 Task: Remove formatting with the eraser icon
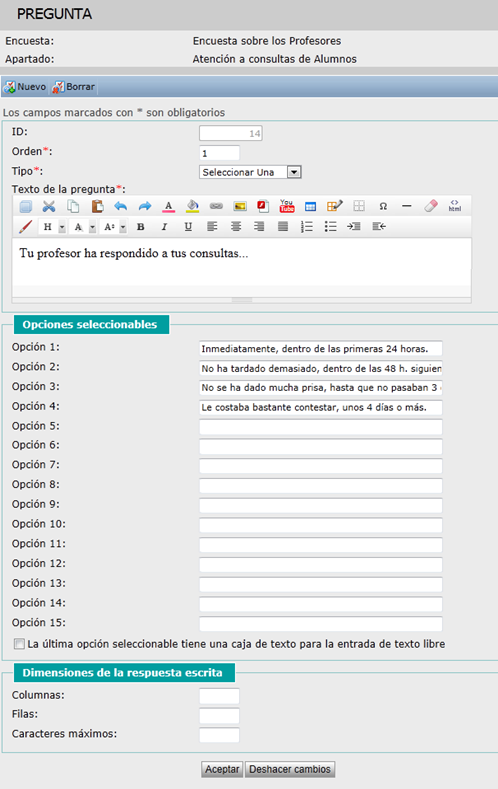[x=431, y=206]
